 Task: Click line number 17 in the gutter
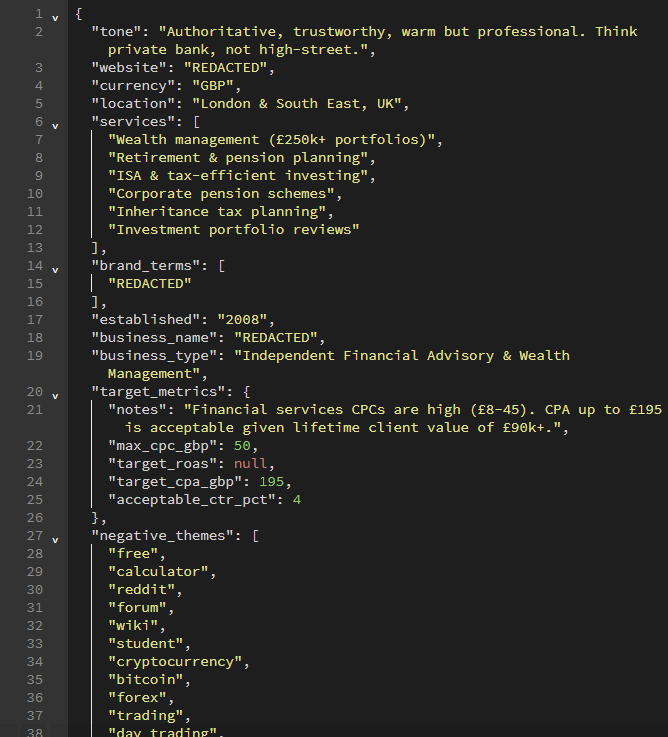pos(35,320)
